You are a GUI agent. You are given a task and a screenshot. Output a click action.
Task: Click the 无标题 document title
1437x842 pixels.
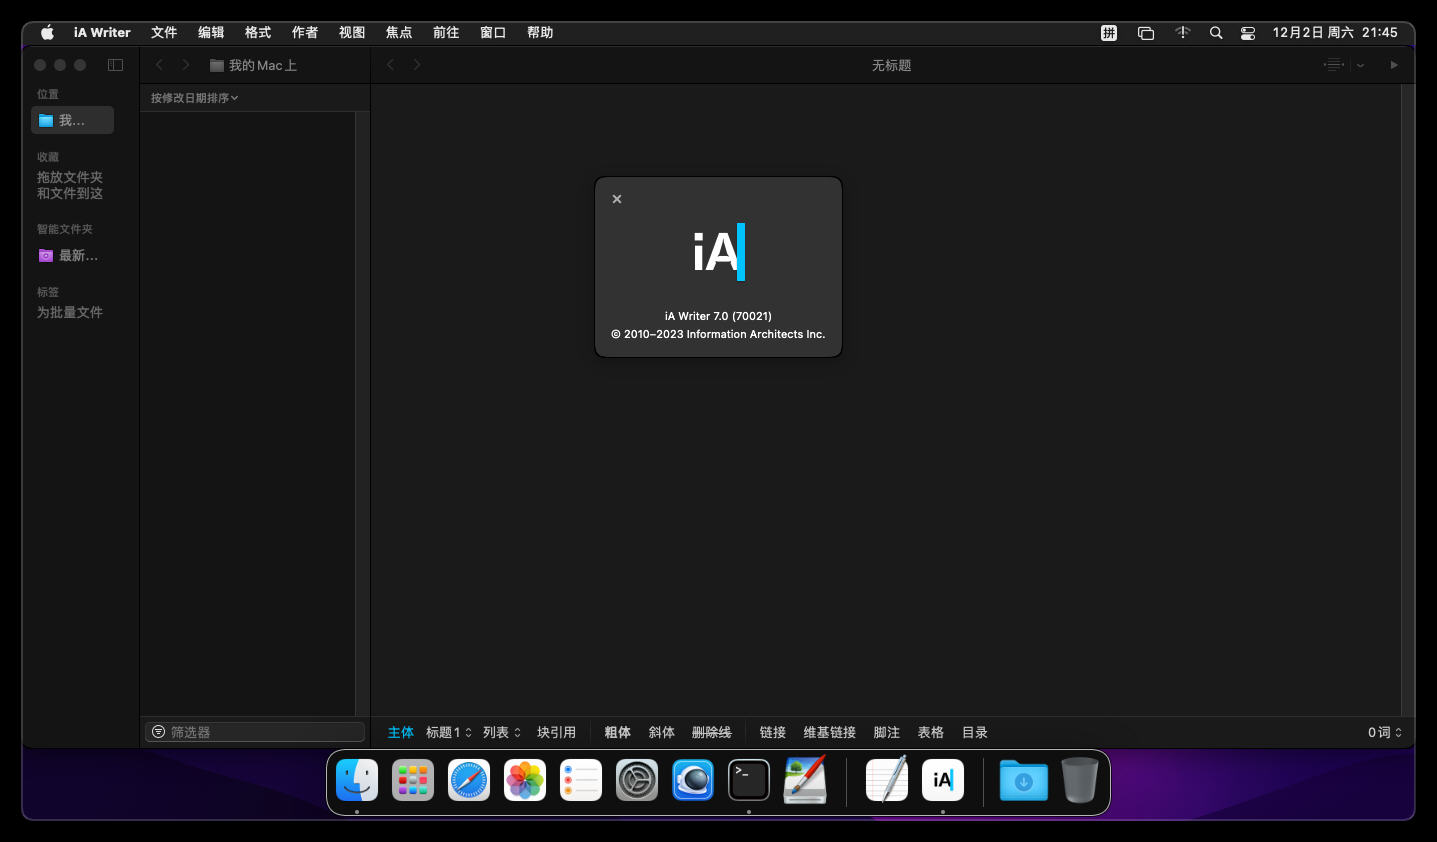coord(891,65)
